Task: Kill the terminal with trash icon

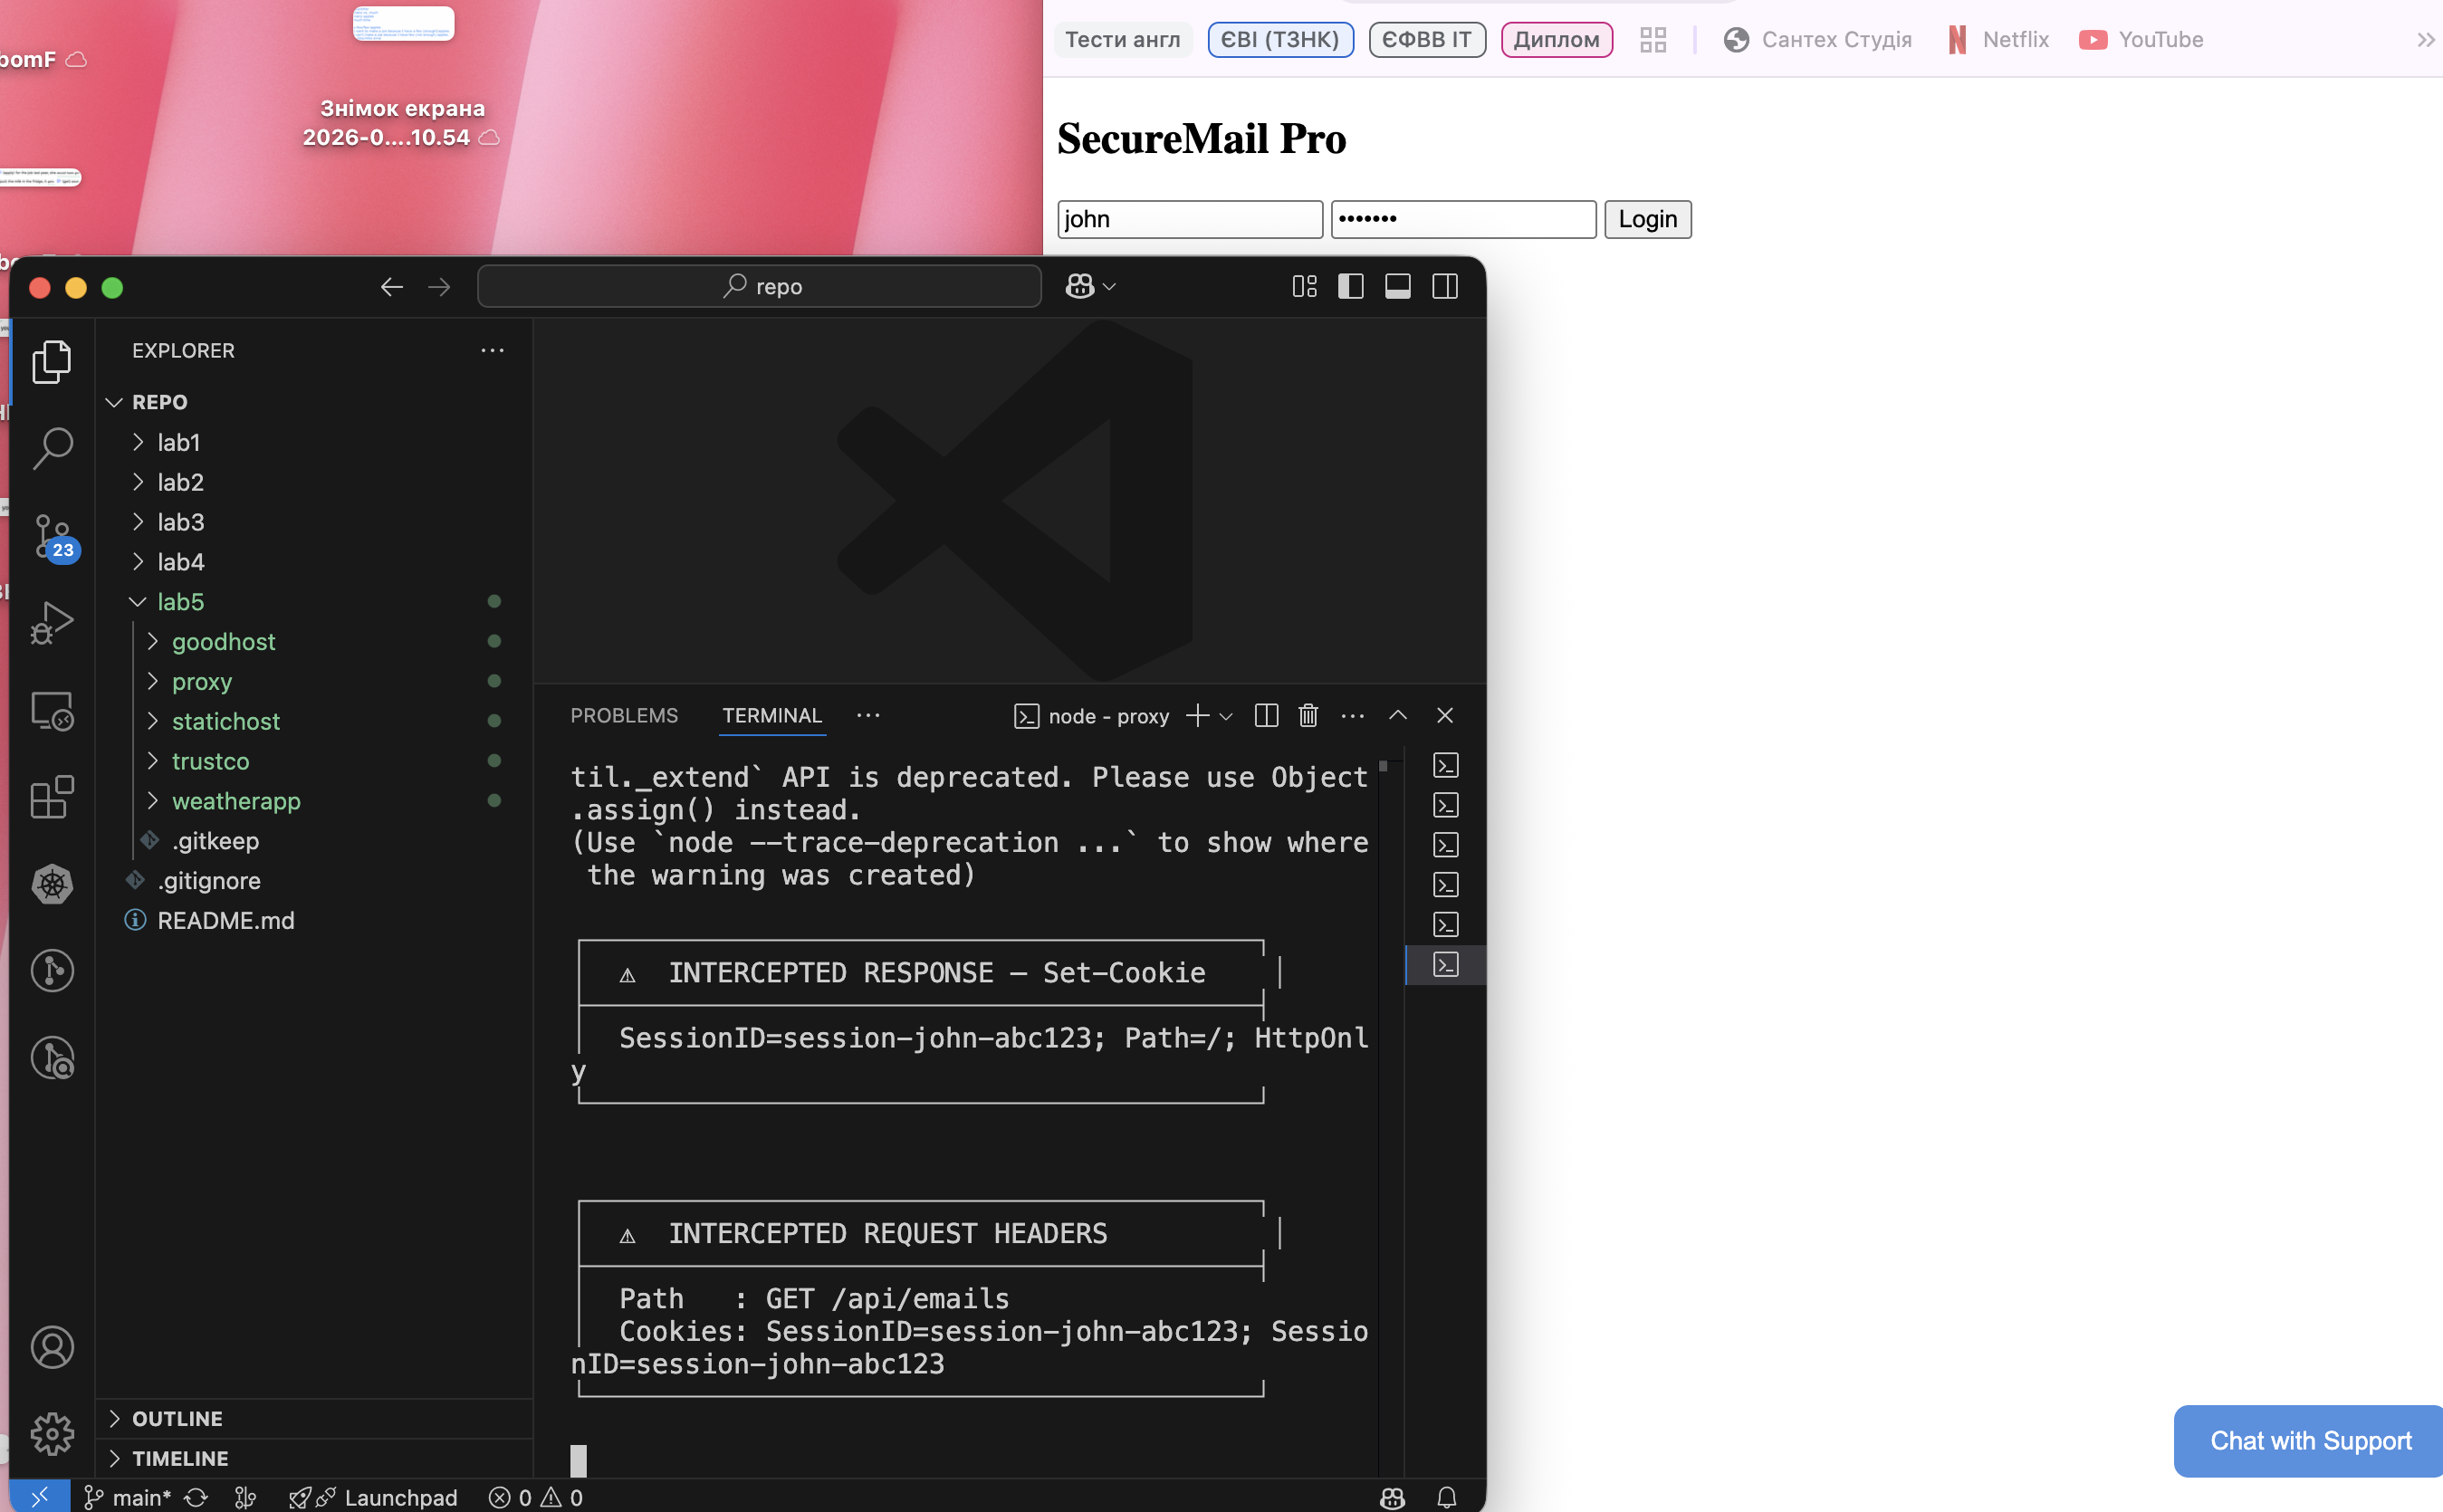Action: pyautogui.click(x=1308, y=716)
